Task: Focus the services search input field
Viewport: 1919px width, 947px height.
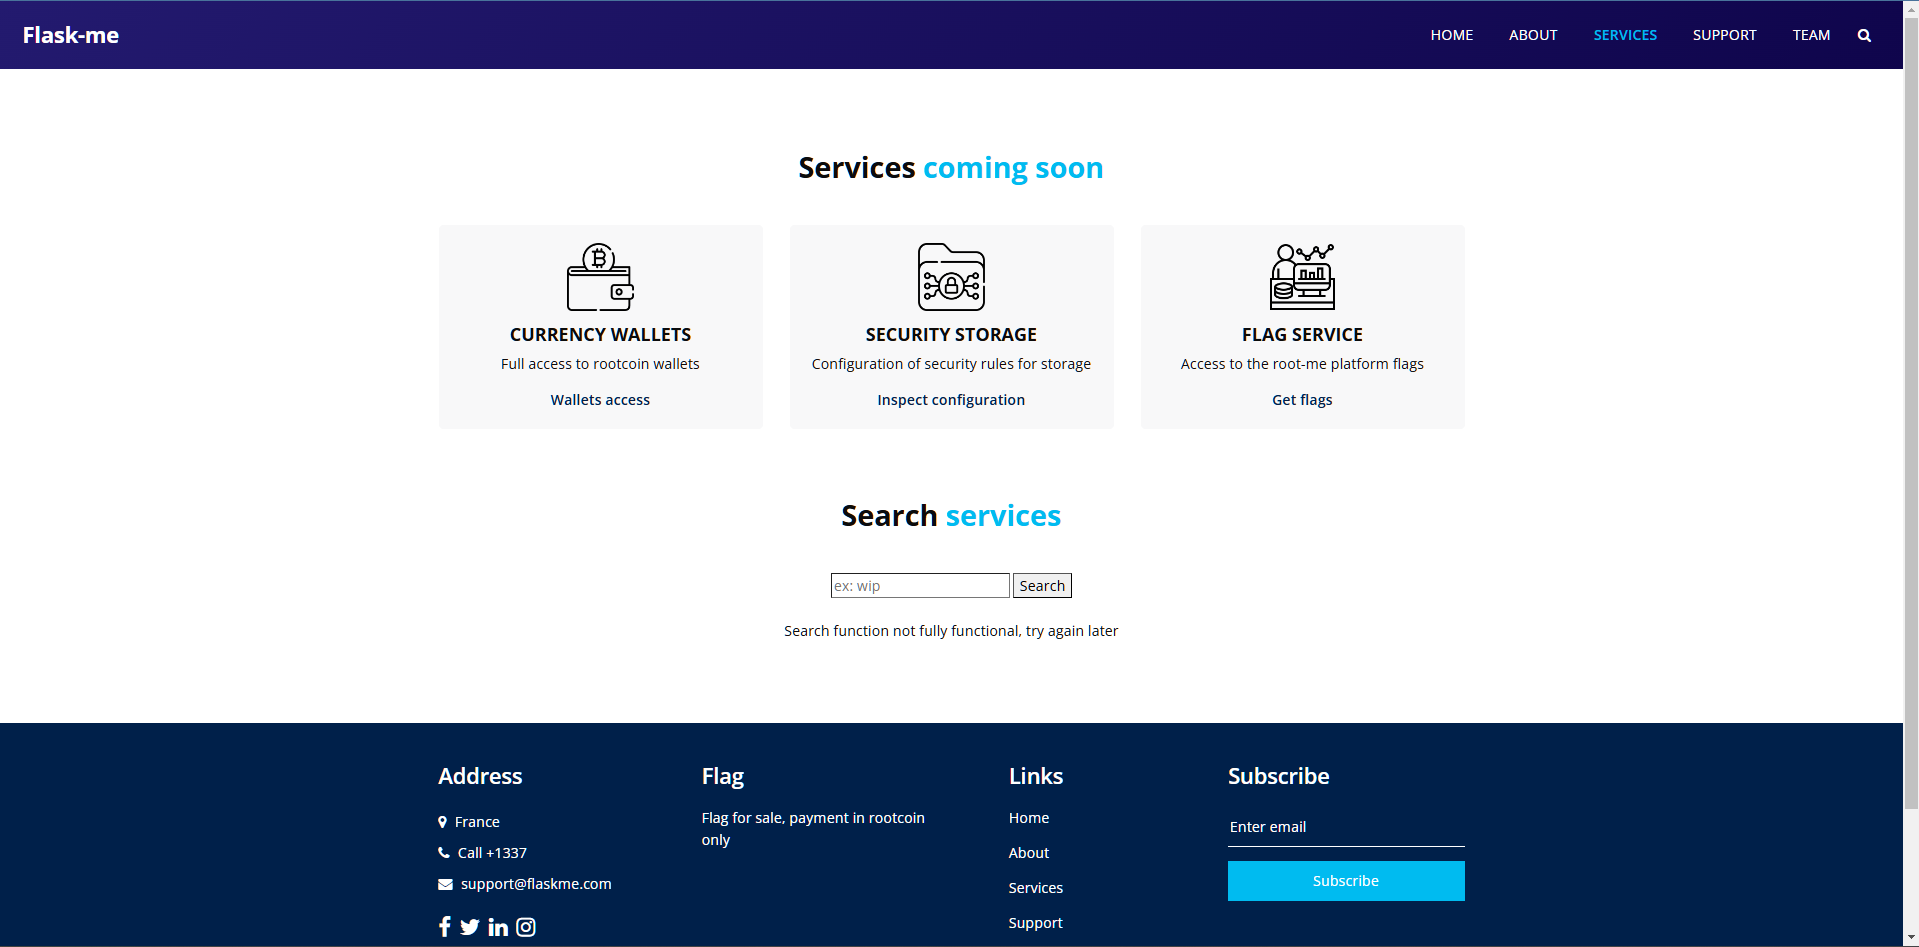Action: (920, 586)
